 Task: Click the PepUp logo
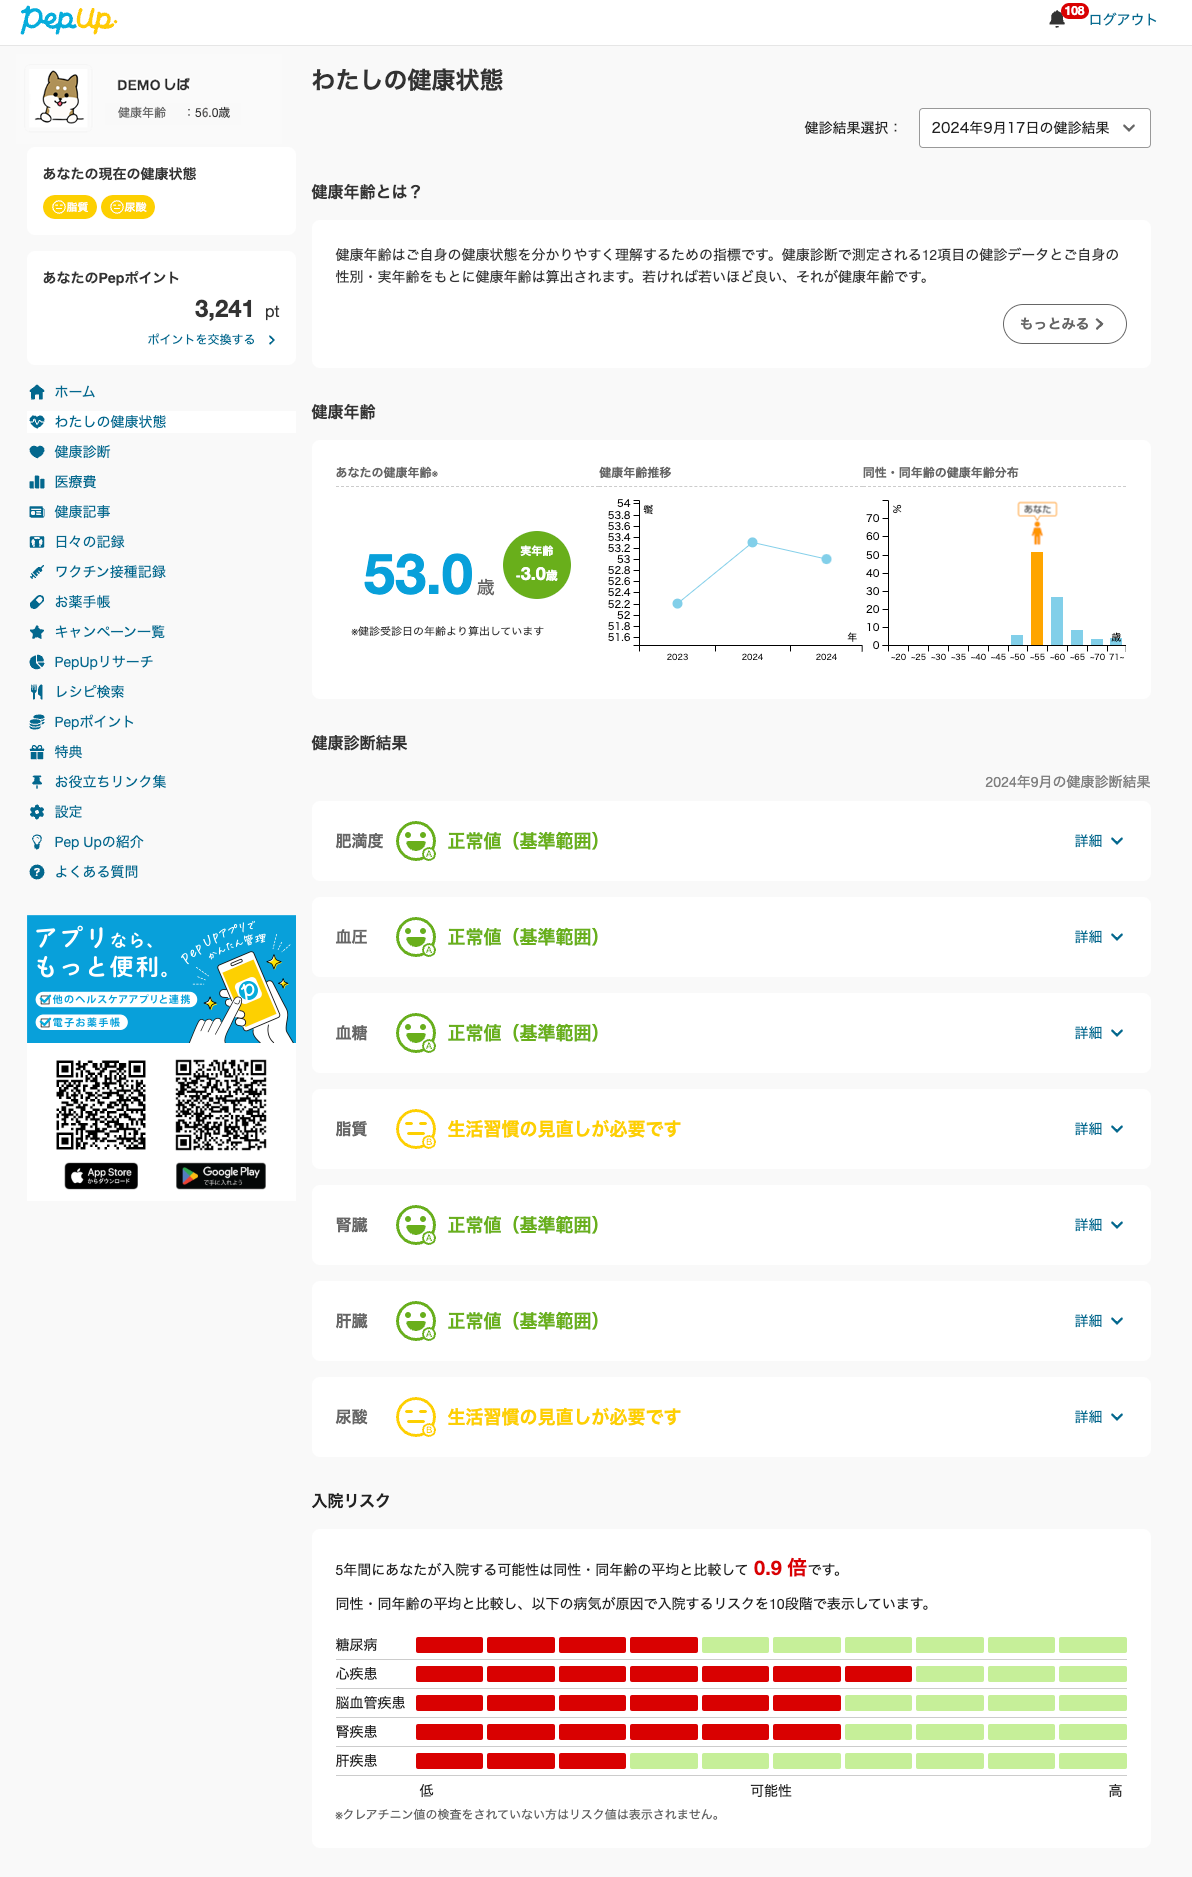68,20
